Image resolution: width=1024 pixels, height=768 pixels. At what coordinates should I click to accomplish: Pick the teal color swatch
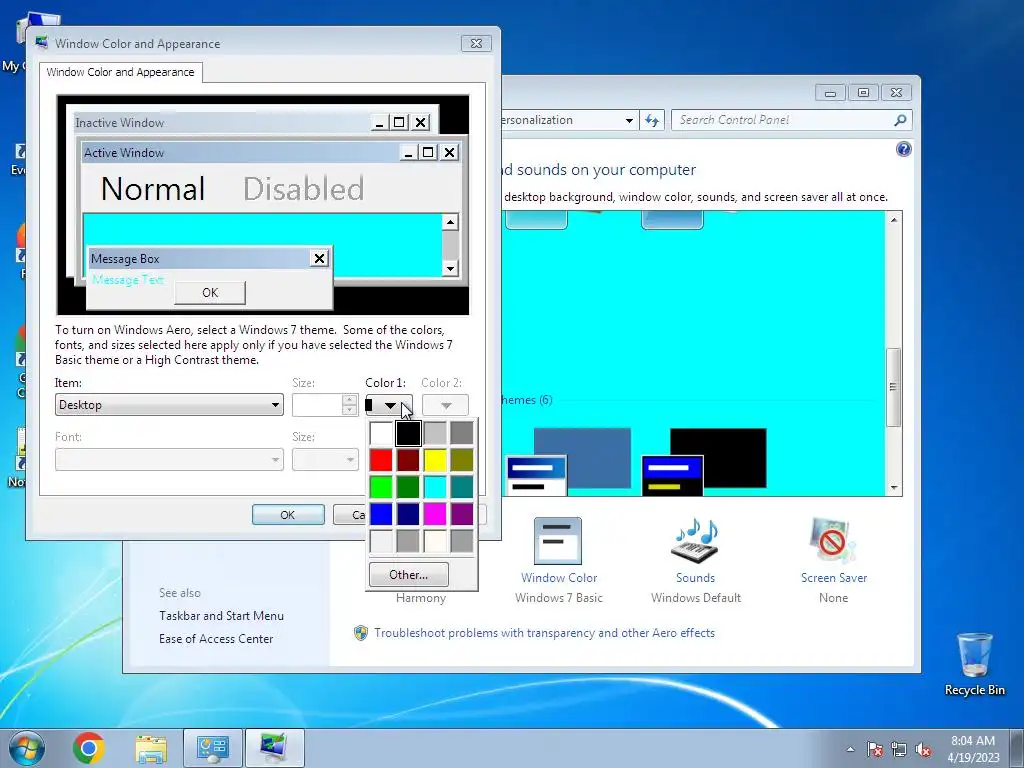pyautogui.click(x=462, y=487)
